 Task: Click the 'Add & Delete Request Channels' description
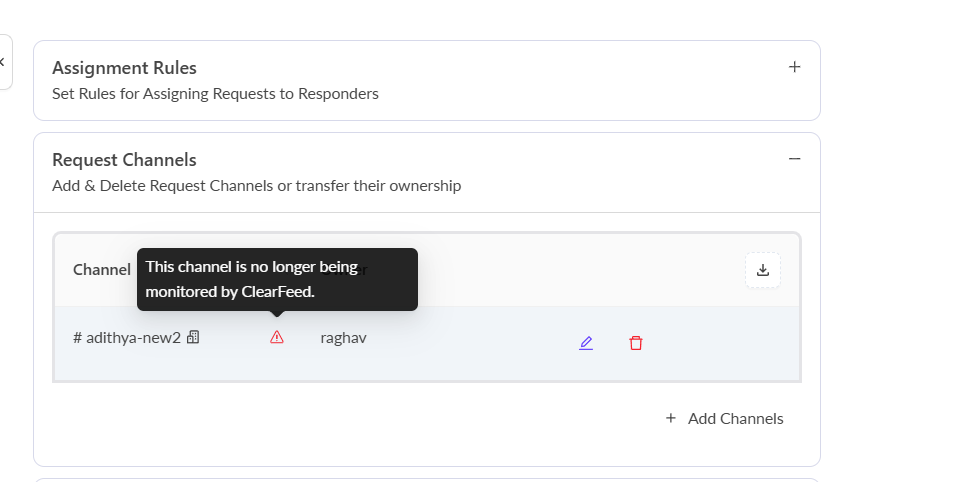pyautogui.click(x=256, y=186)
